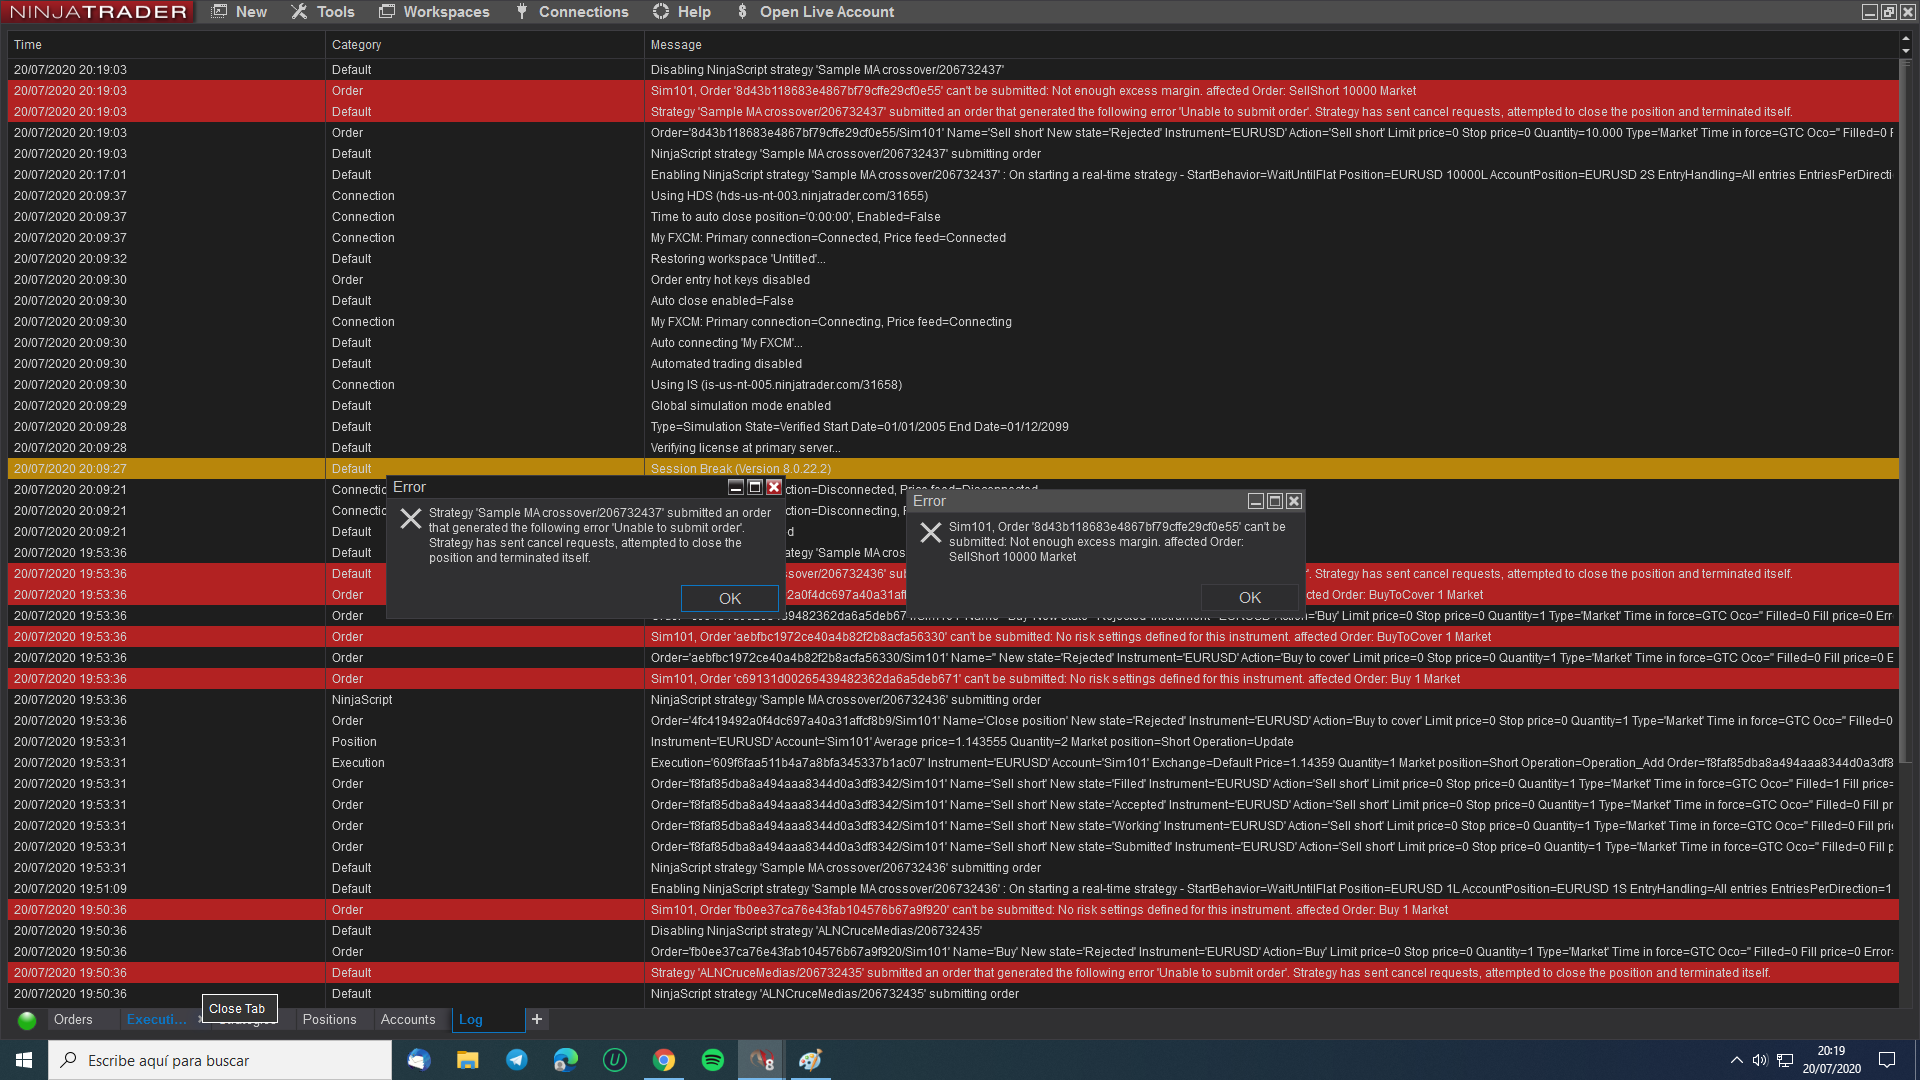This screenshot has height=1080, width=1920.
Task: Expand the Workspaces menu
Action: 434,12
